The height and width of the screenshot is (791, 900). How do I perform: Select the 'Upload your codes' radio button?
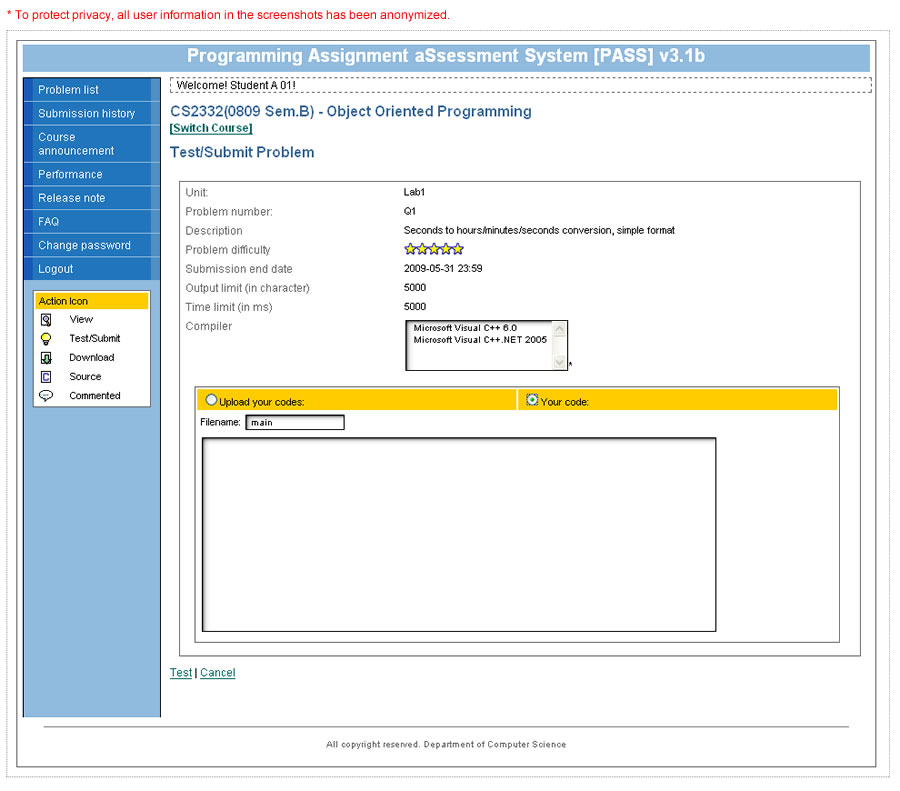(211, 400)
